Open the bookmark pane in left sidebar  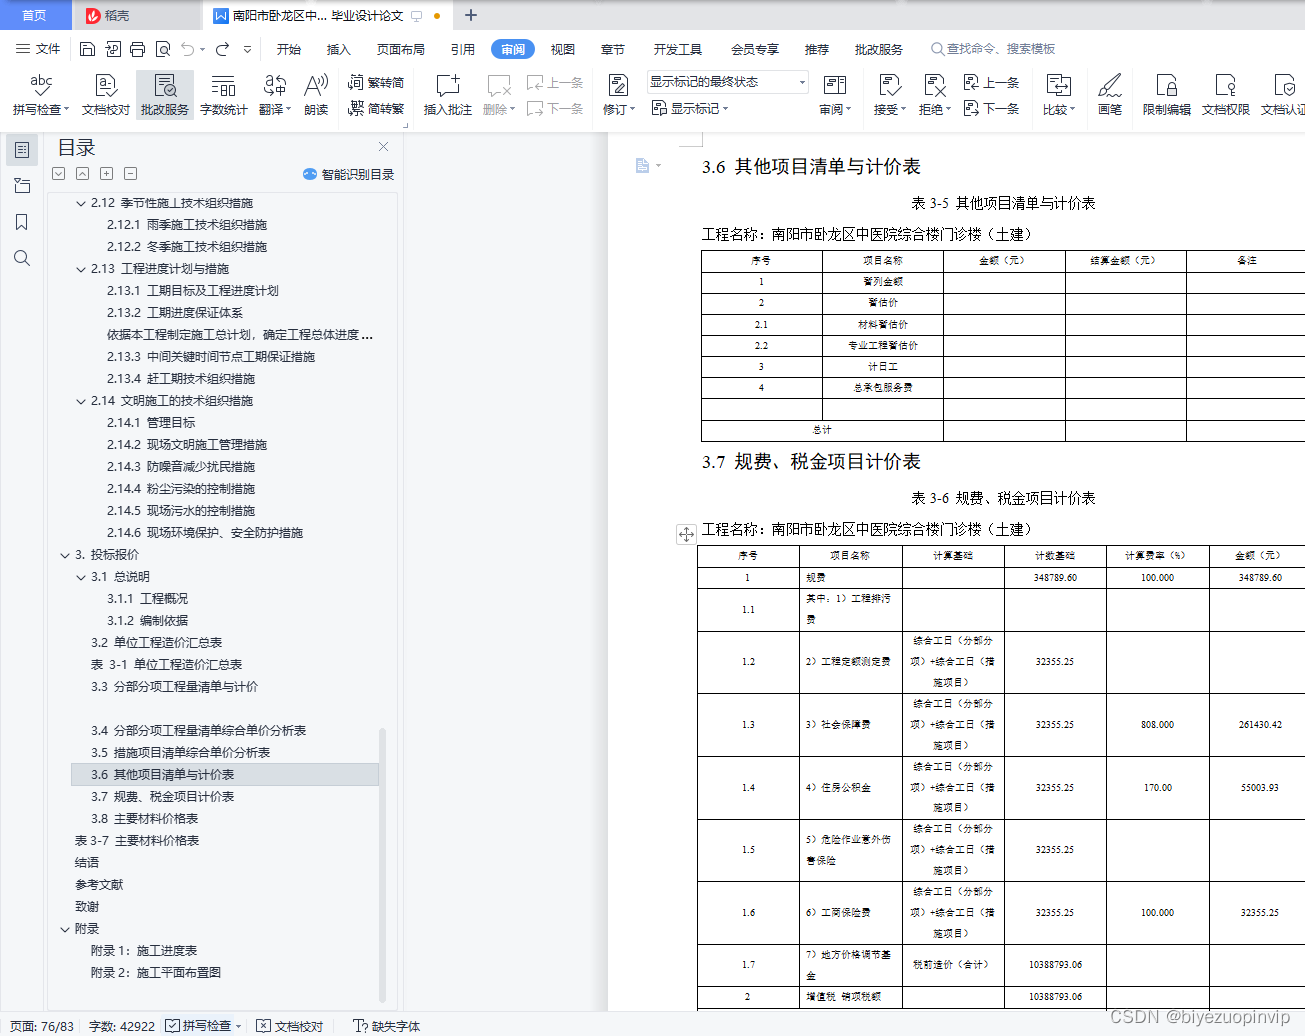point(22,222)
